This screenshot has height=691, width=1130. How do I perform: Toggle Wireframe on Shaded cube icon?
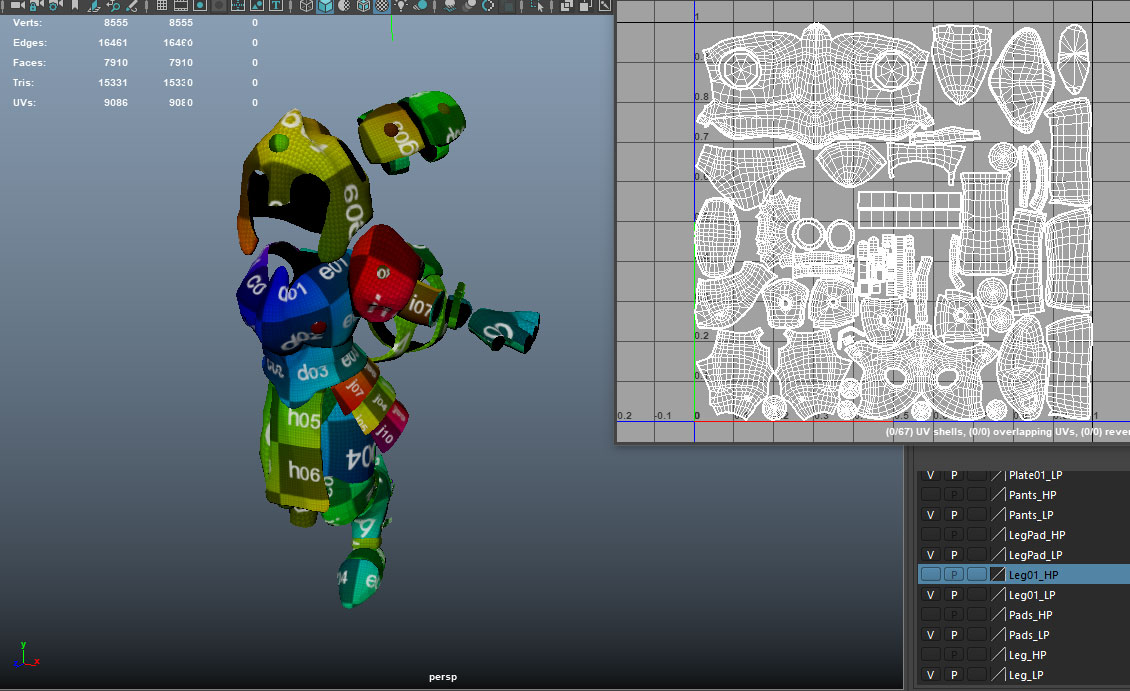tap(364, 6)
